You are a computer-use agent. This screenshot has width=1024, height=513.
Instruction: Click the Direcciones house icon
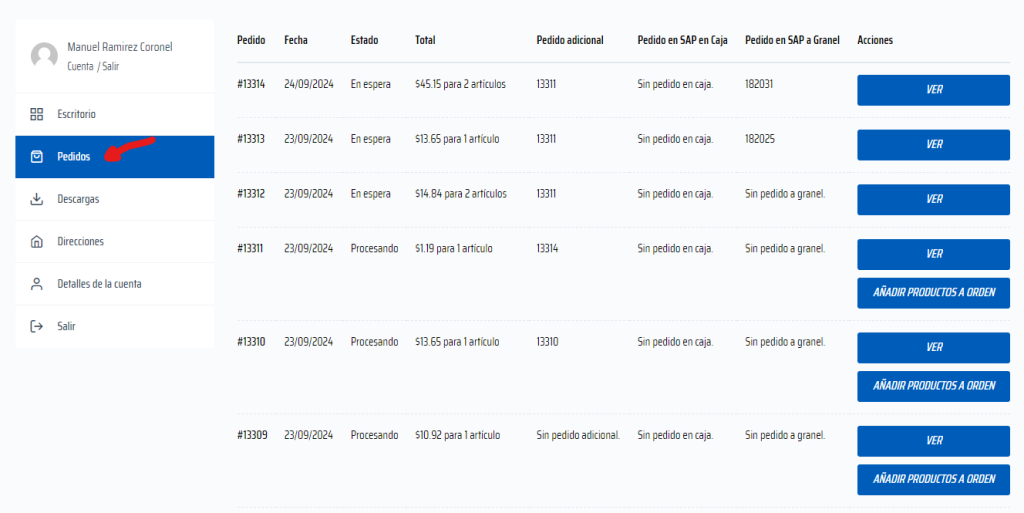(x=37, y=242)
